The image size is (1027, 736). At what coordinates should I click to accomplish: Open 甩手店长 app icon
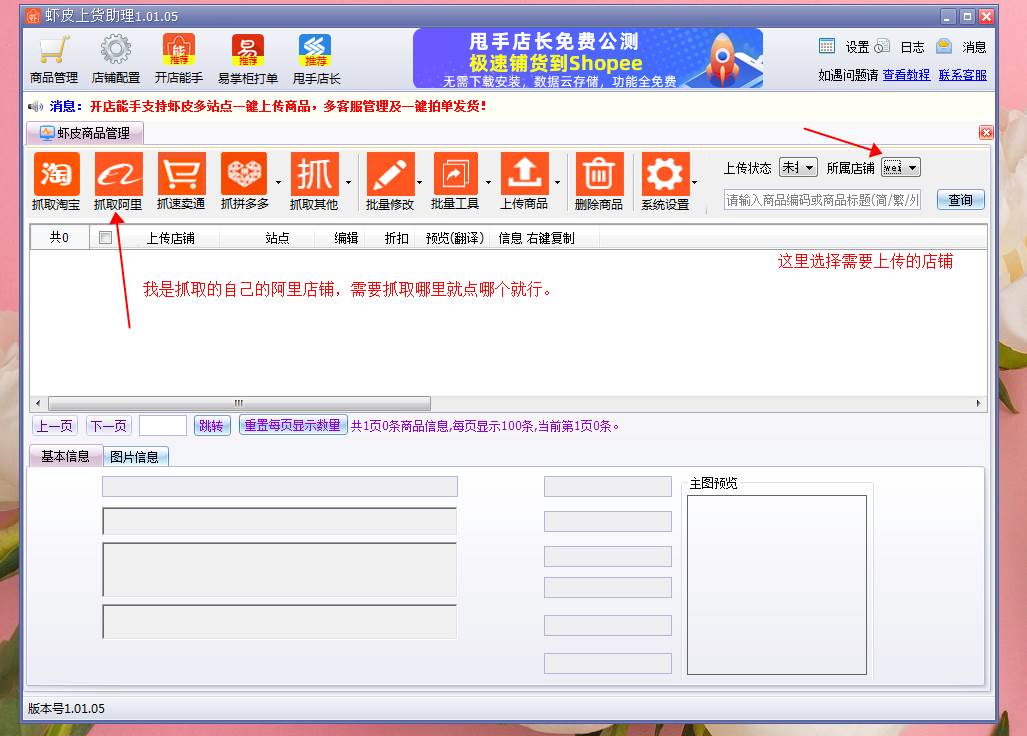click(x=316, y=60)
